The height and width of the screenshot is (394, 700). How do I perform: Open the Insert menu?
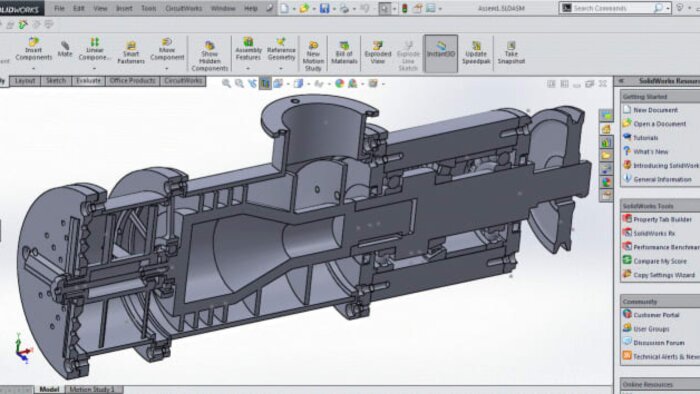[124, 8]
